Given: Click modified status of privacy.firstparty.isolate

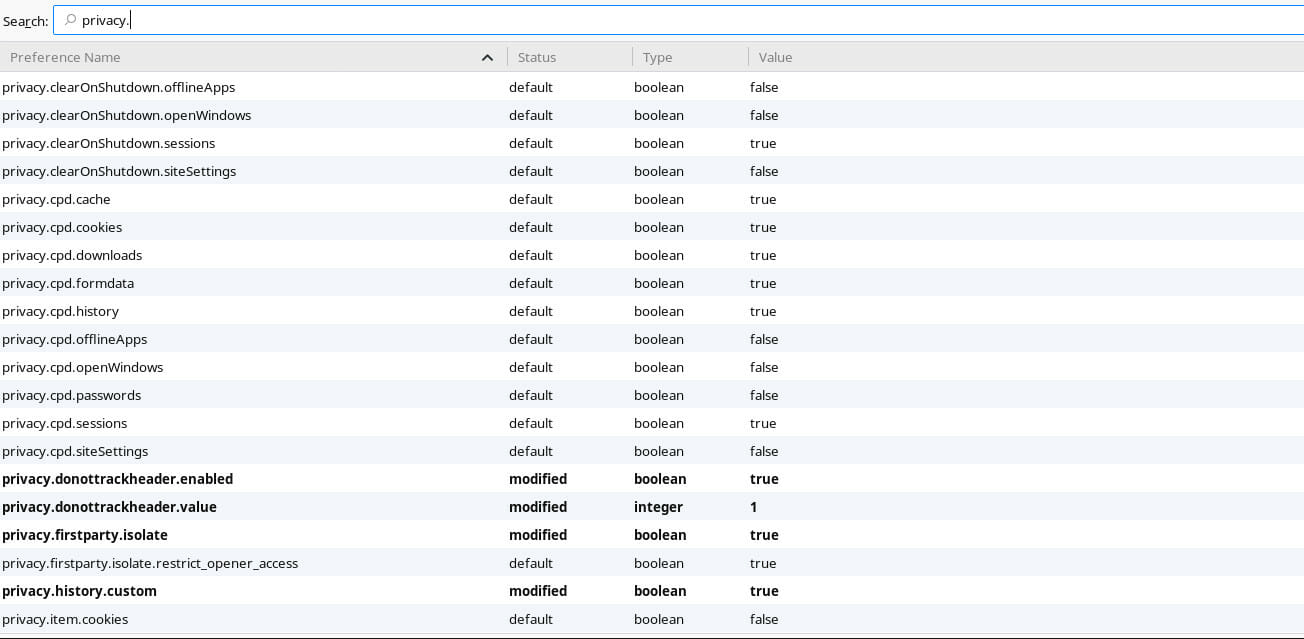Looking at the screenshot, I should tap(538, 535).
